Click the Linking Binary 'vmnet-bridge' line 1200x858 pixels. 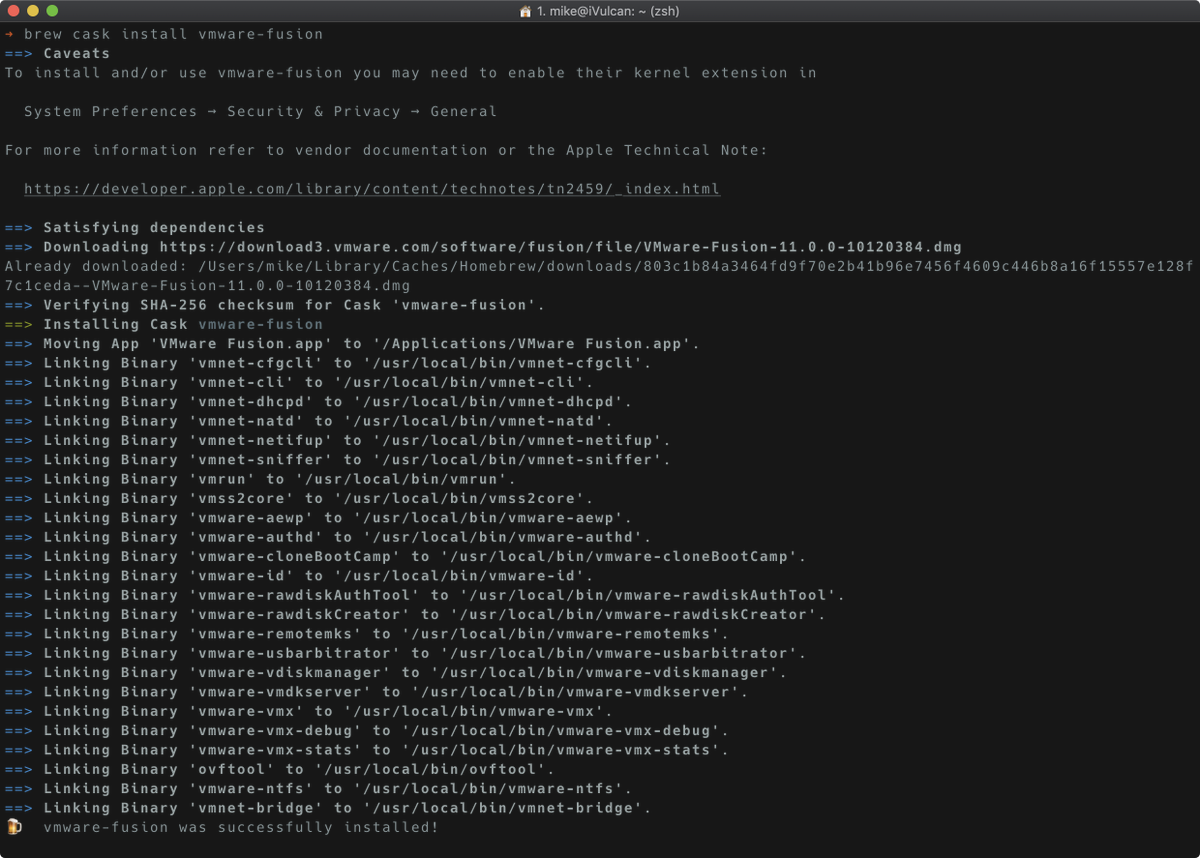pos(328,807)
